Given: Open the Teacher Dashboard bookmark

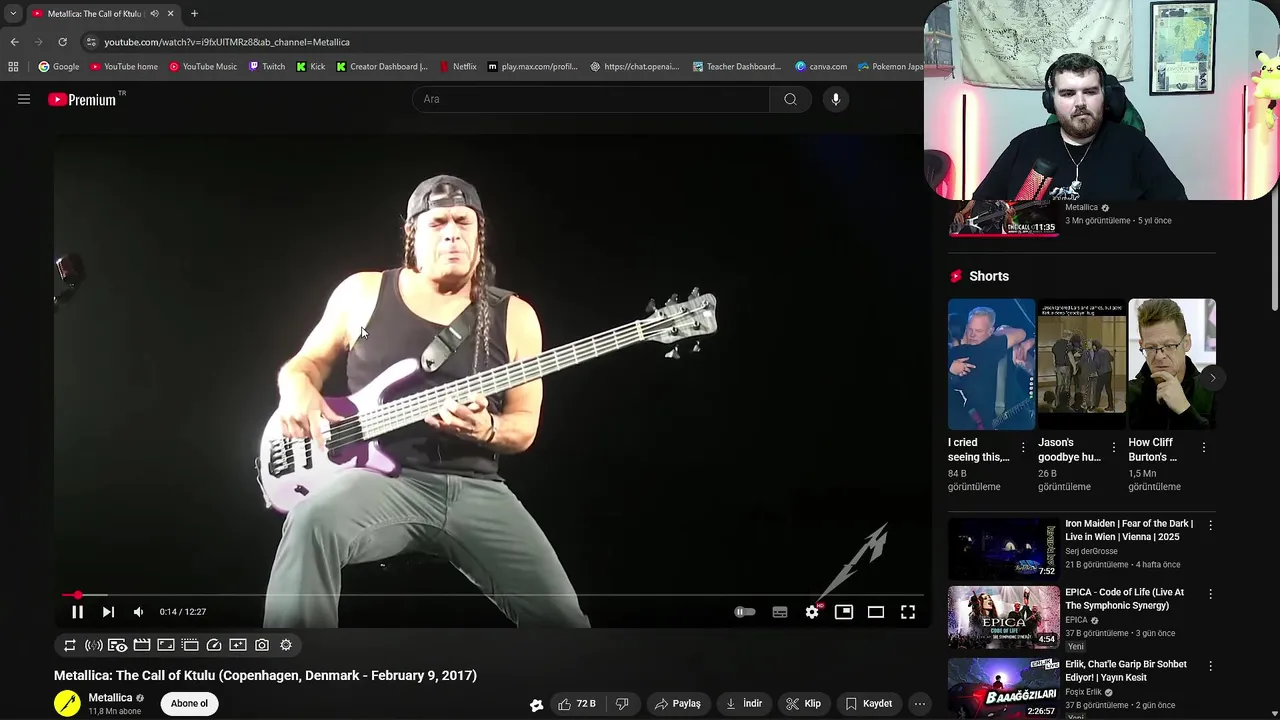Looking at the screenshot, I should point(736,67).
